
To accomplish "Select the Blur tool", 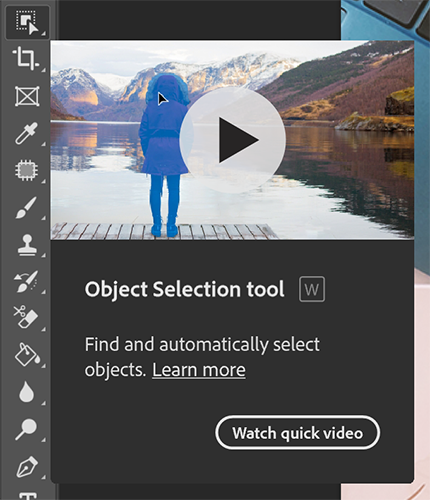I will click(26, 391).
